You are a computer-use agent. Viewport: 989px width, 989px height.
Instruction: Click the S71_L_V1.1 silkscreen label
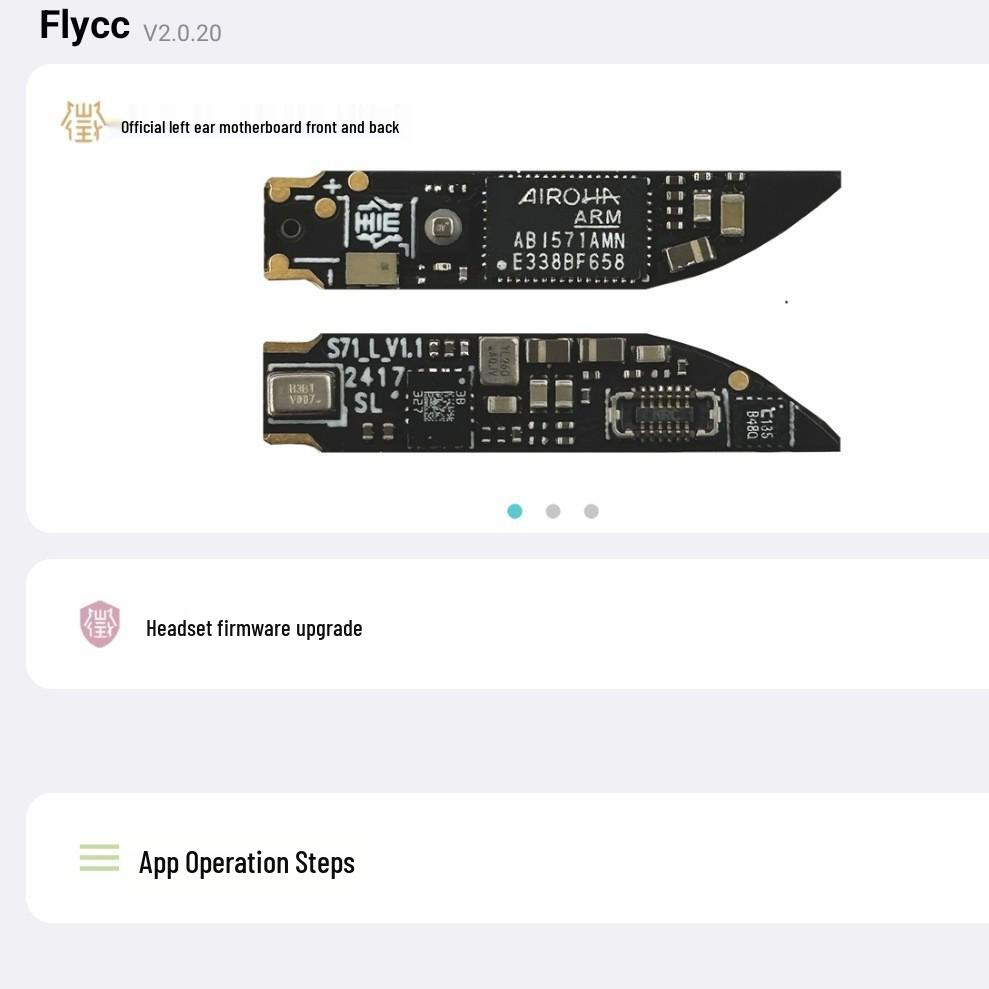pyautogui.click(x=375, y=348)
